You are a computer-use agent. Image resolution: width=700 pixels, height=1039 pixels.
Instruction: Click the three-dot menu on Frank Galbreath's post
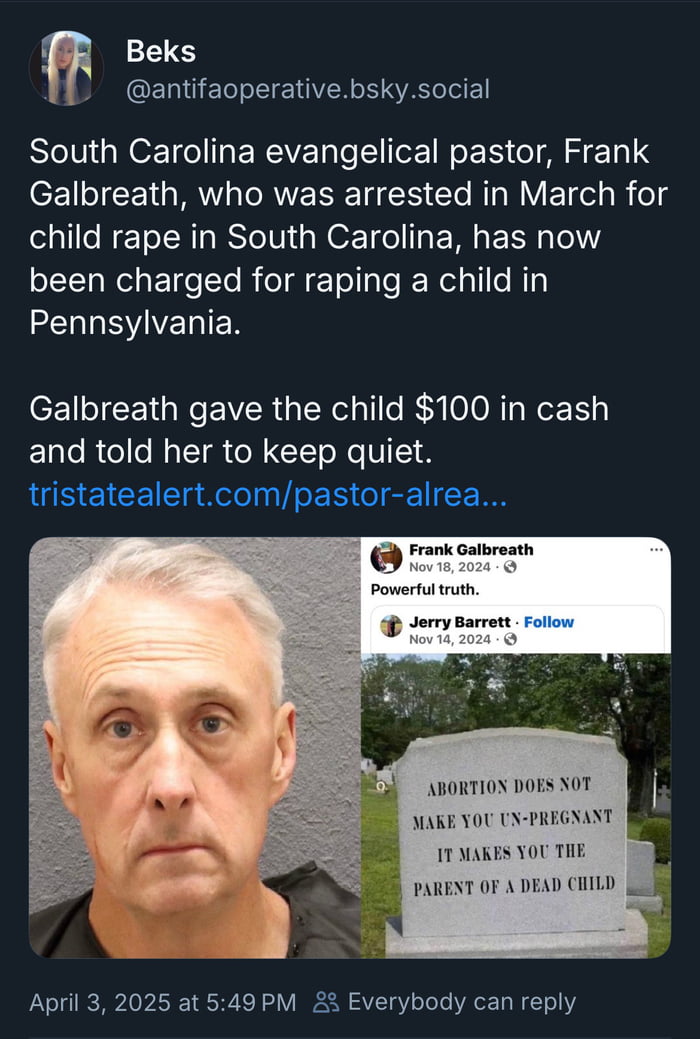(656, 550)
